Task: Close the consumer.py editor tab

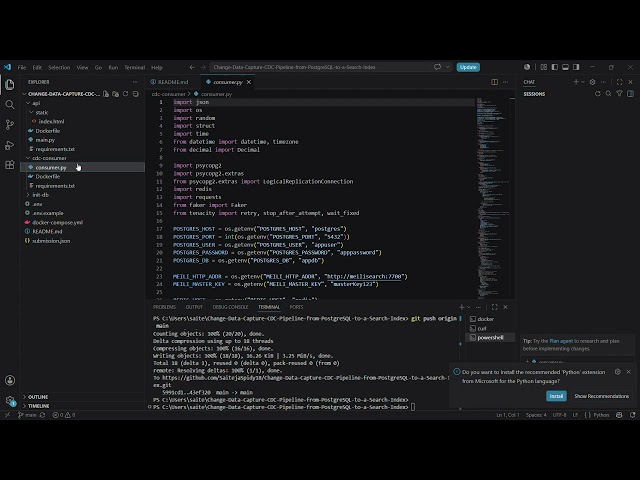Action: 249,82
